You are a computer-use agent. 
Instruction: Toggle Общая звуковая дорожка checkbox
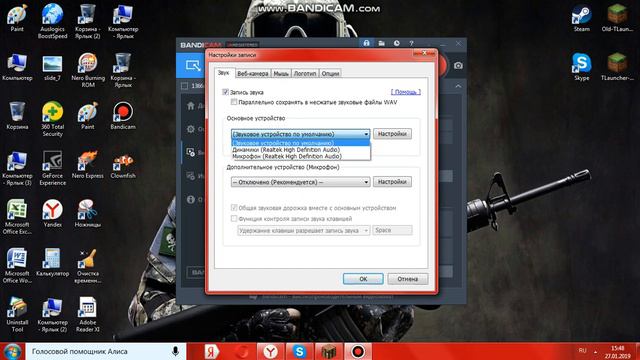pos(234,208)
